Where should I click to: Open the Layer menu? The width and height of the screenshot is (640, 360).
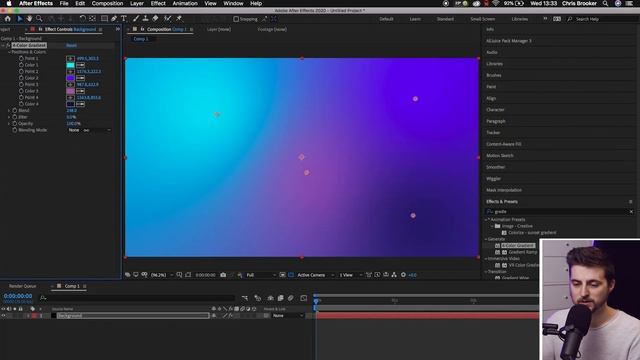[x=137, y=3]
